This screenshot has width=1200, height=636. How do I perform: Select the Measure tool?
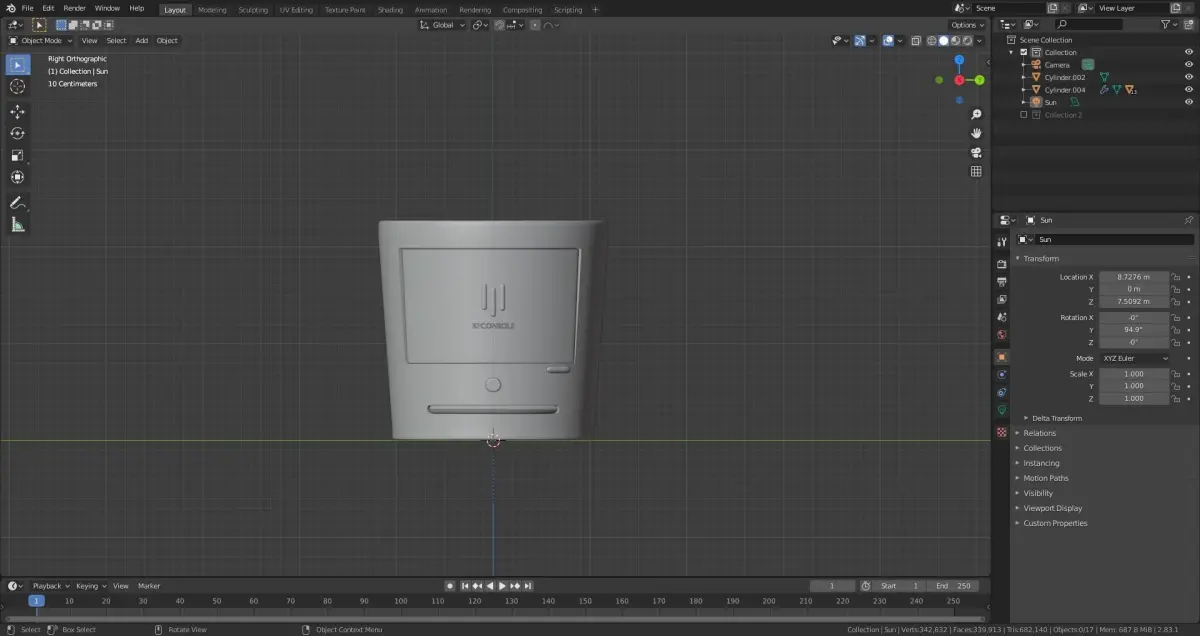pos(17,225)
